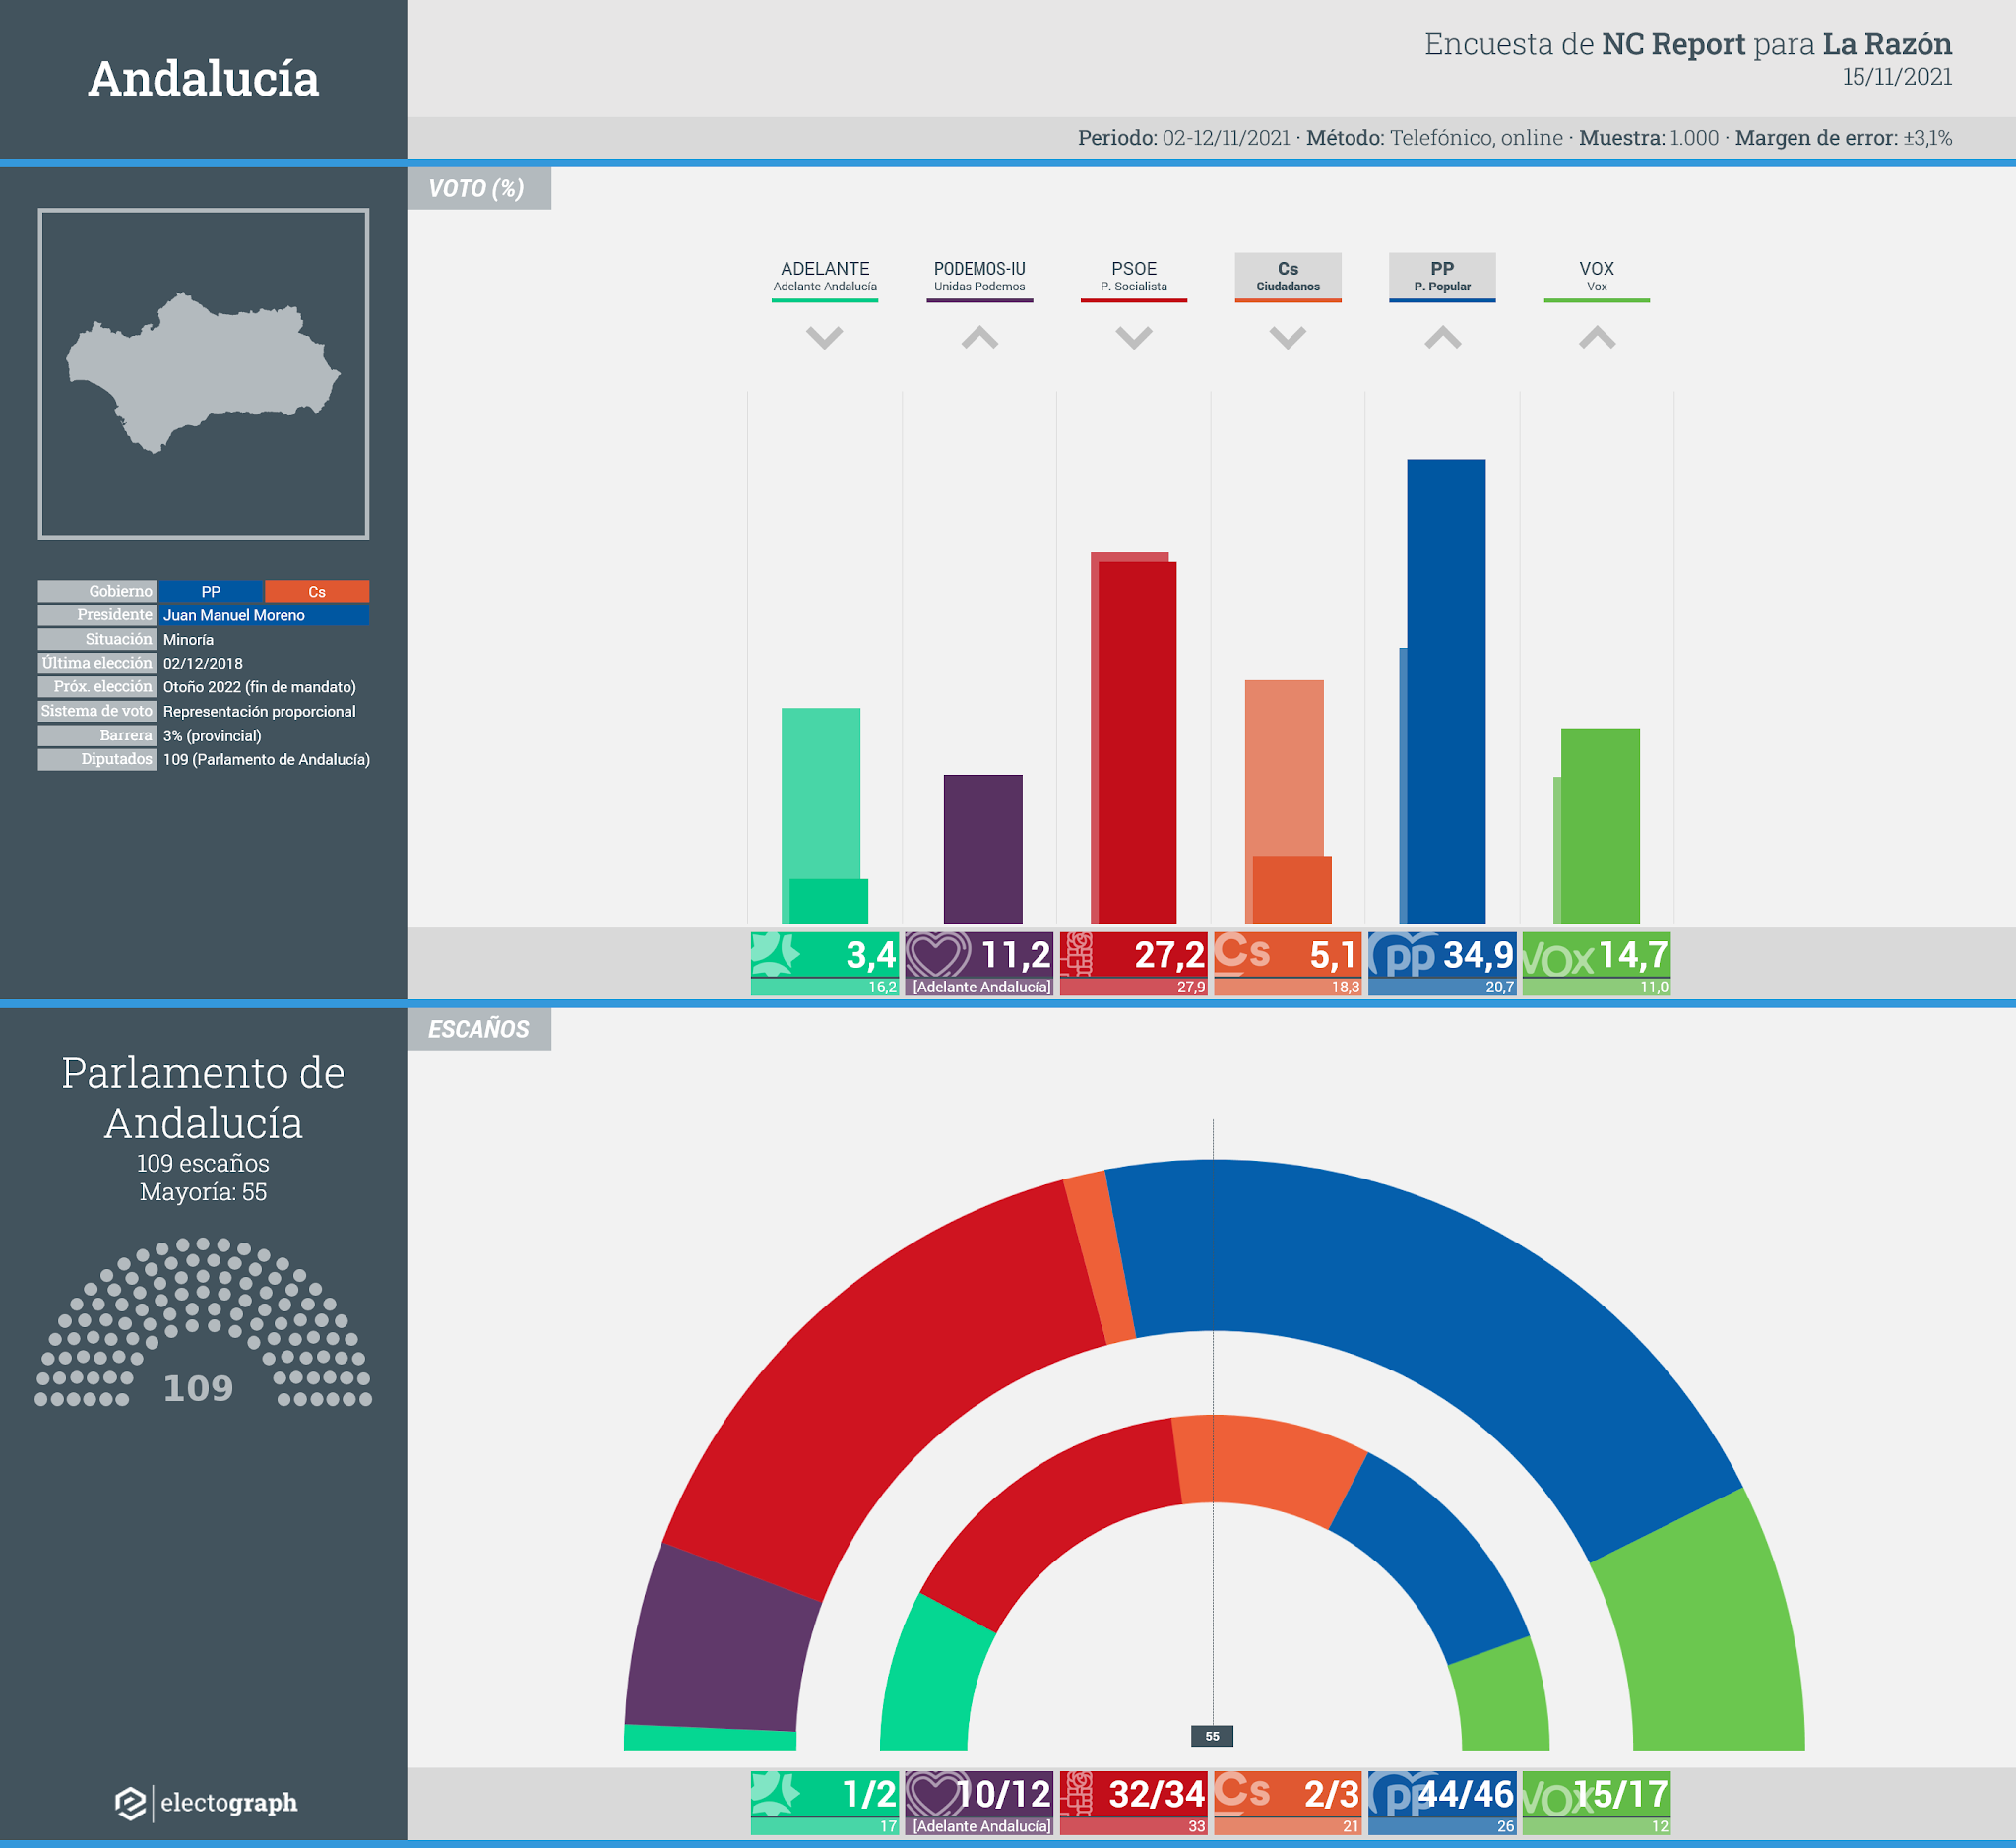
Task: Click the Adelante Andalucía logo in seats row
Action: click(776, 1792)
